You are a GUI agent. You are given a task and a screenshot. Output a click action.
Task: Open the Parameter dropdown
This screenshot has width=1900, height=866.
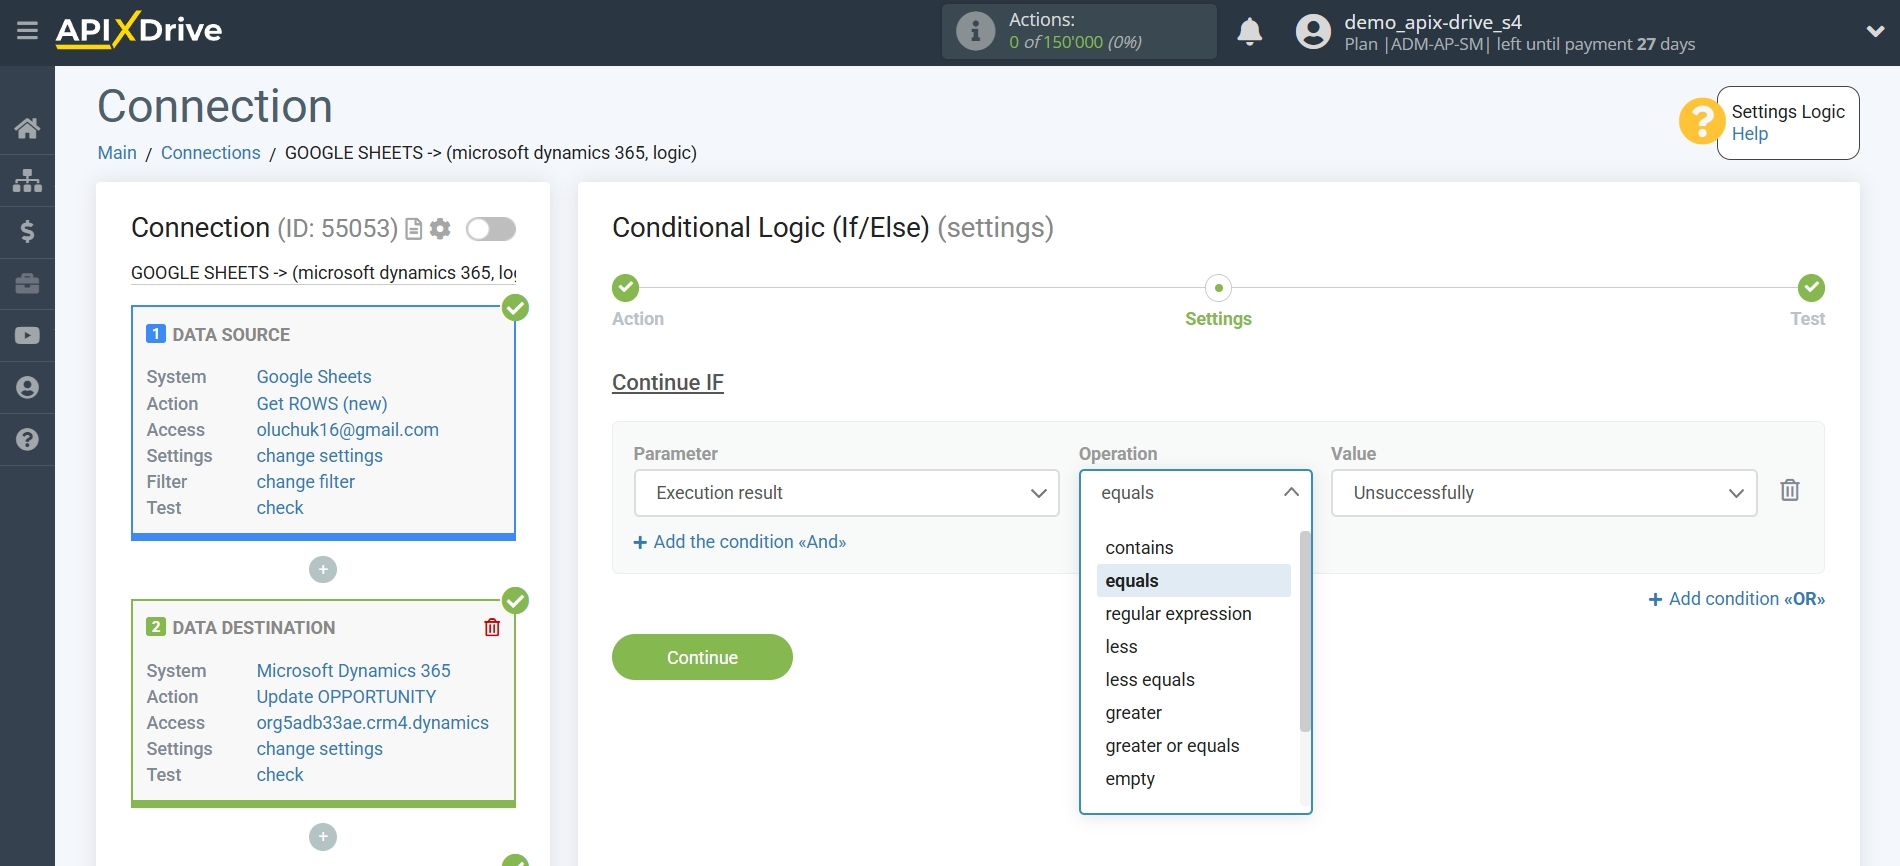846,493
